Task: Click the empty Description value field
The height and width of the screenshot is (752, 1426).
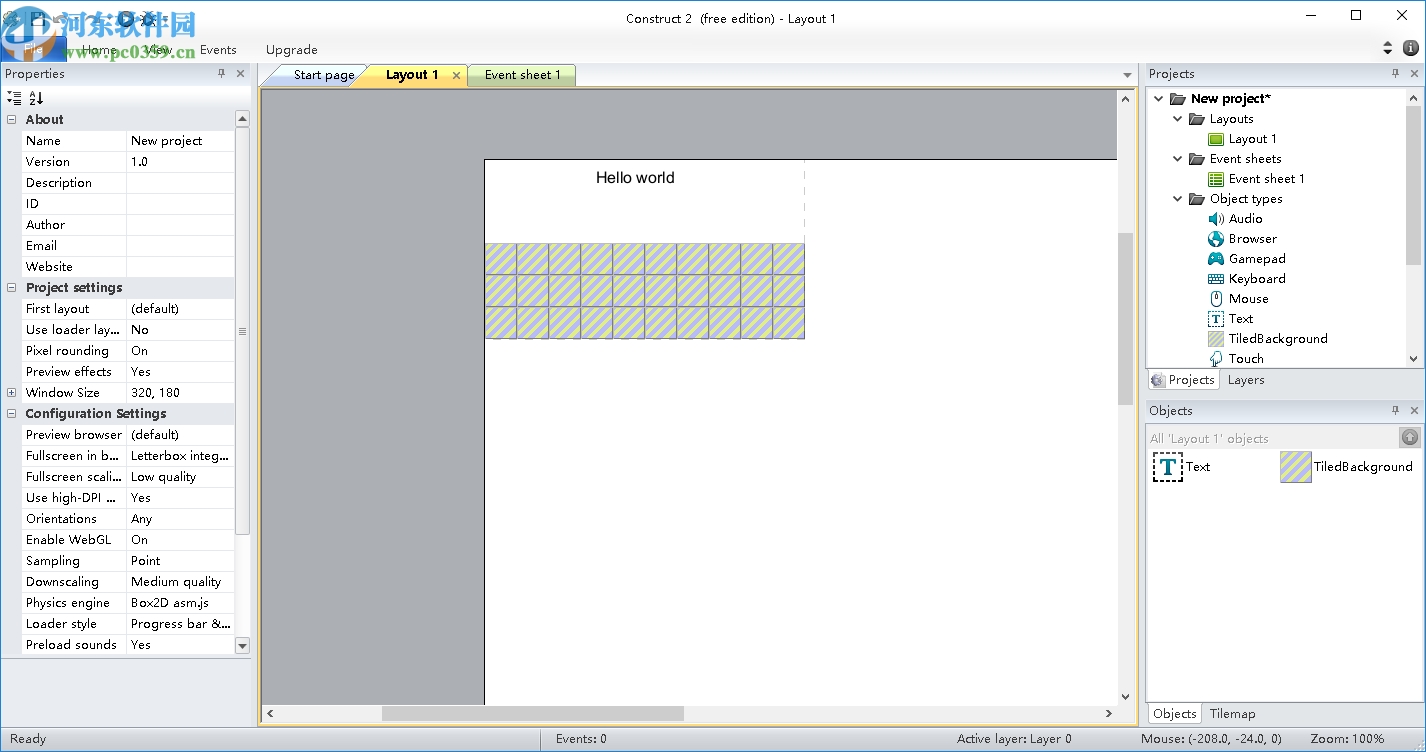Action: [x=180, y=183]
